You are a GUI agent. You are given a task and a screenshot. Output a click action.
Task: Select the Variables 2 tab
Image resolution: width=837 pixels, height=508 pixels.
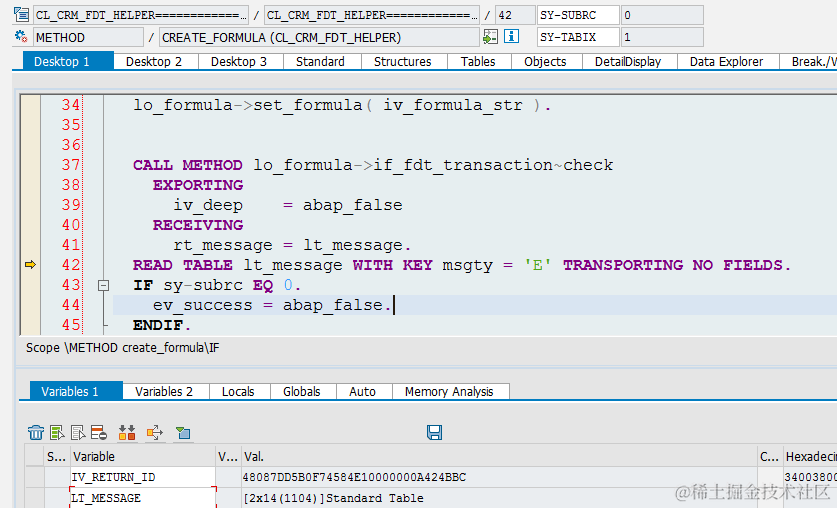[x=164, y=391]
